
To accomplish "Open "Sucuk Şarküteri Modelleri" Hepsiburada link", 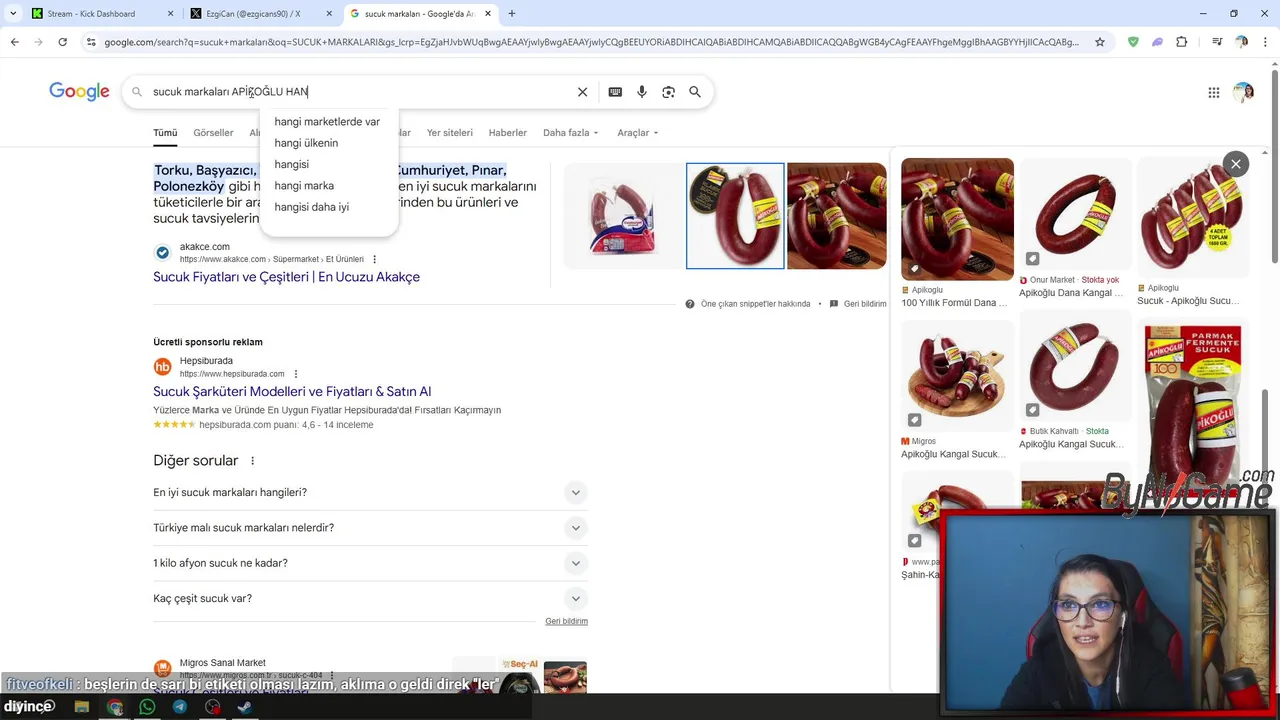I will (x=292, y=392).
